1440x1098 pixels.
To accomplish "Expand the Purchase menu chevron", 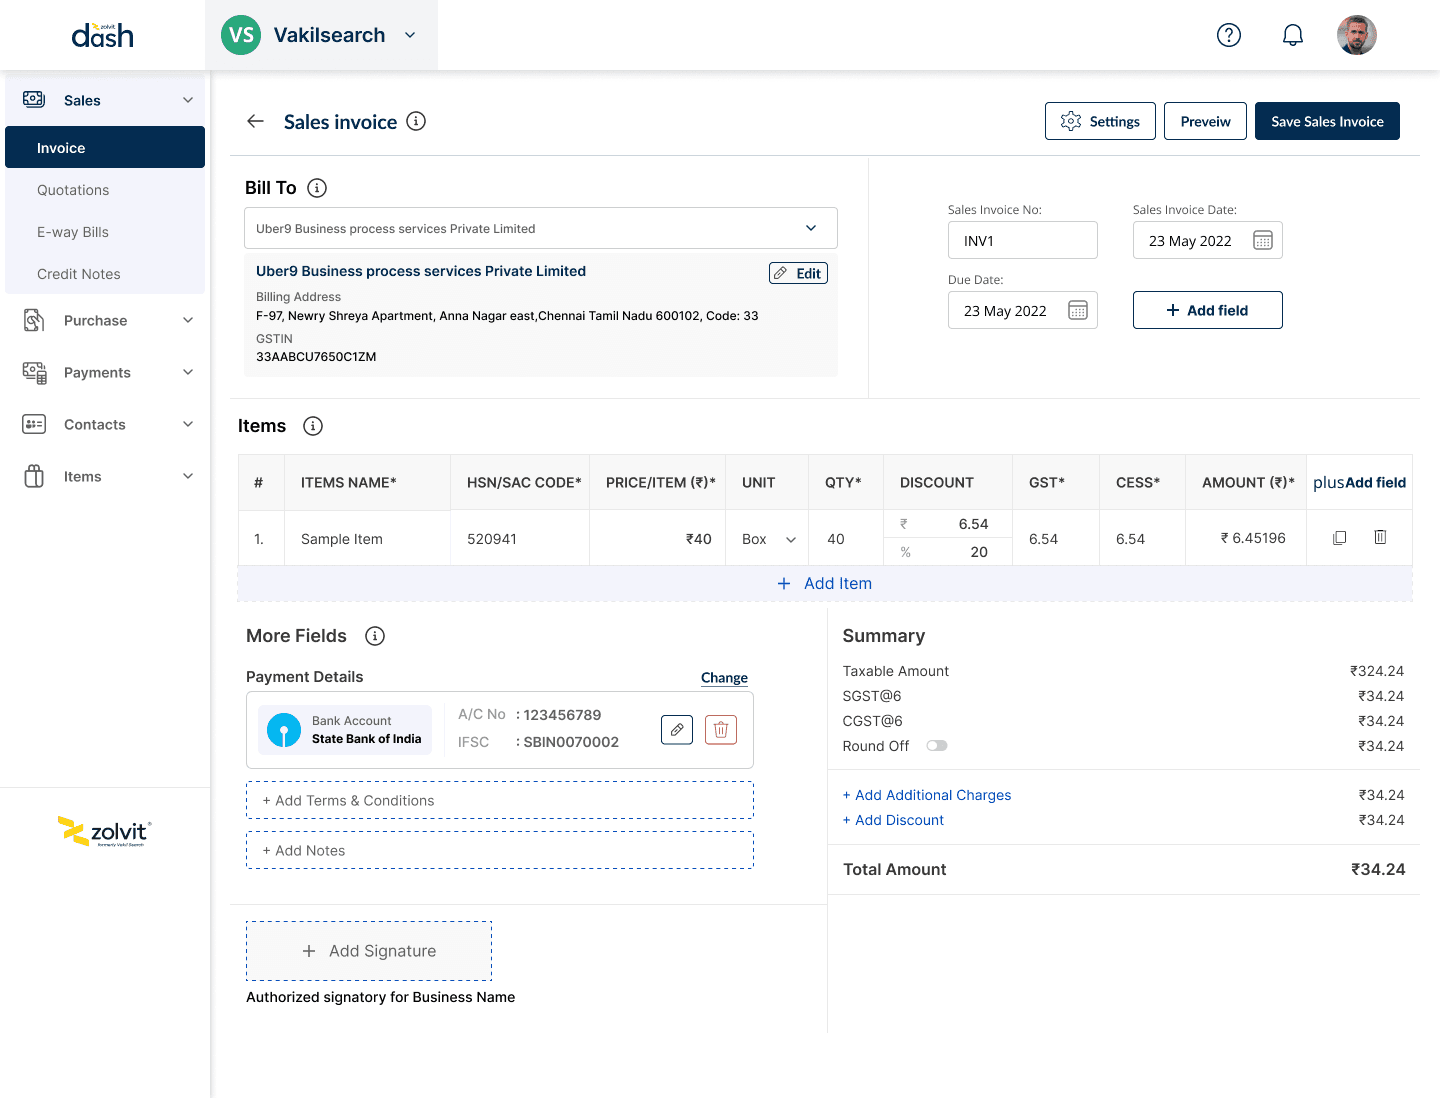I will [x=188, y=320].
